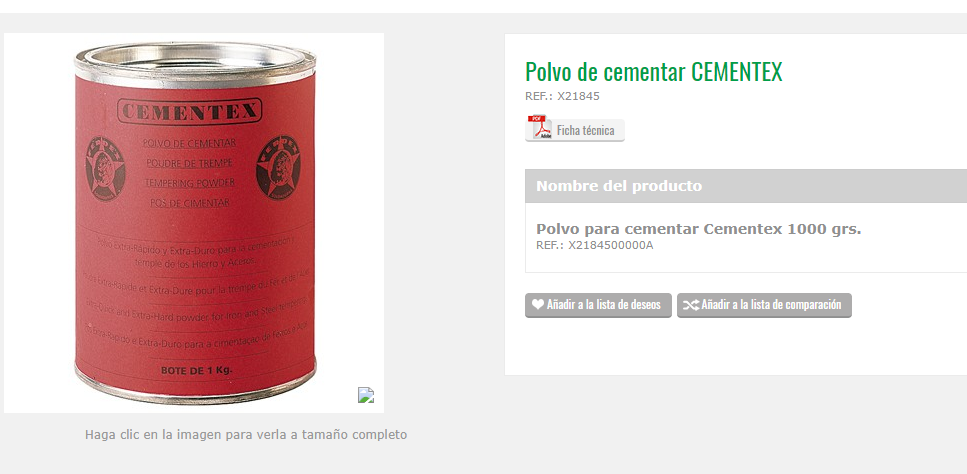Image resolution: width=967 pixels, height=474 pixels.
Task: Click the left star emblem on the can
Action: [105, 168]
